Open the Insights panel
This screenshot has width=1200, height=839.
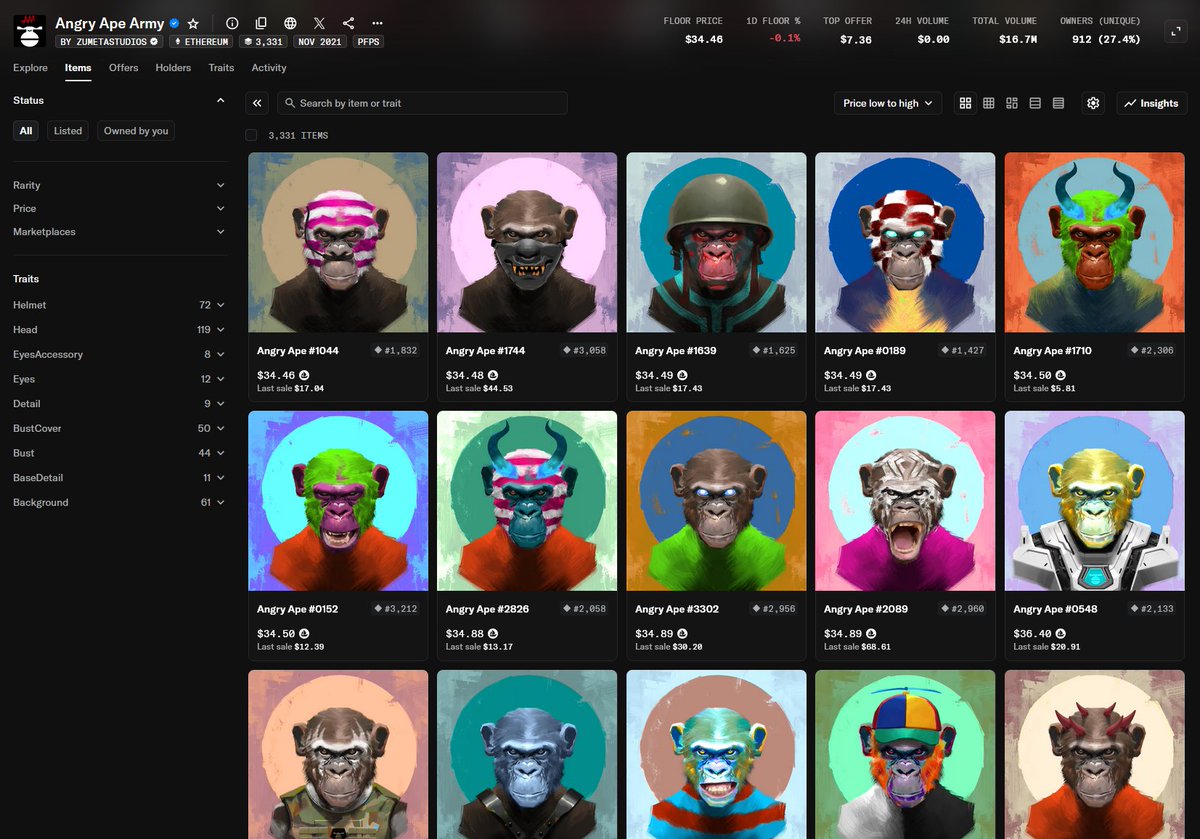[1152, 103]
